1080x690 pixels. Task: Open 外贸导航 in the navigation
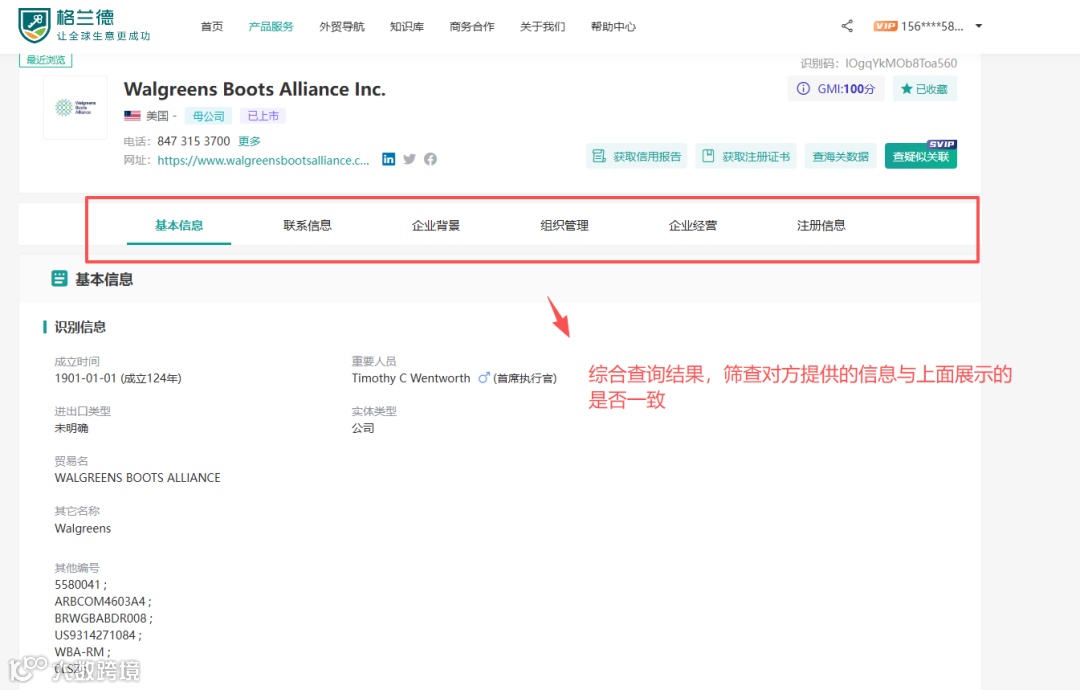(342, 27)
